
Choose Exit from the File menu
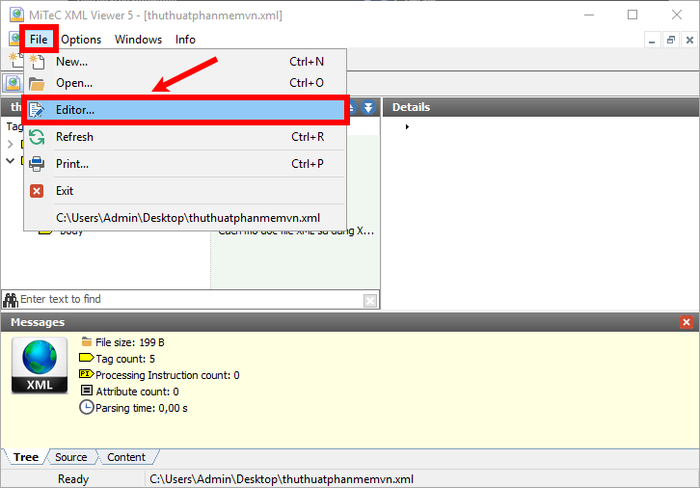pyautogui.click(x=185, y=191)
